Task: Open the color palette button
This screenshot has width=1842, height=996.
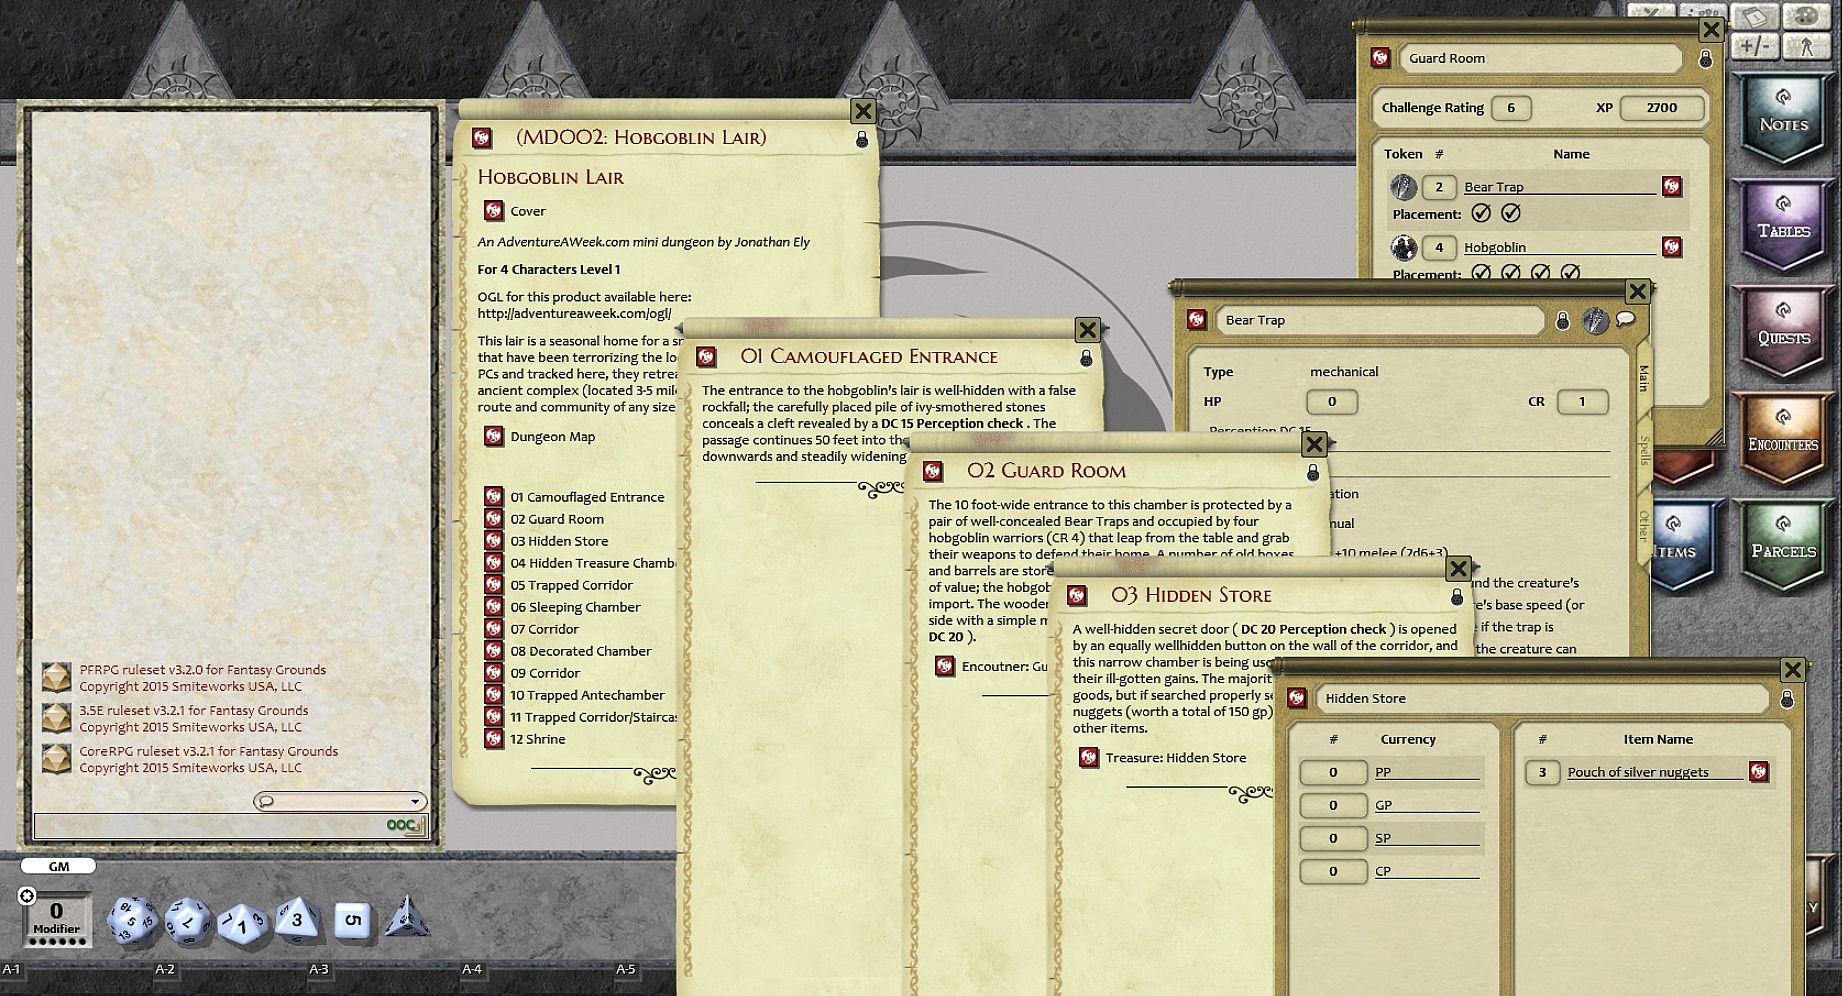Action: tap(1805, 16)
